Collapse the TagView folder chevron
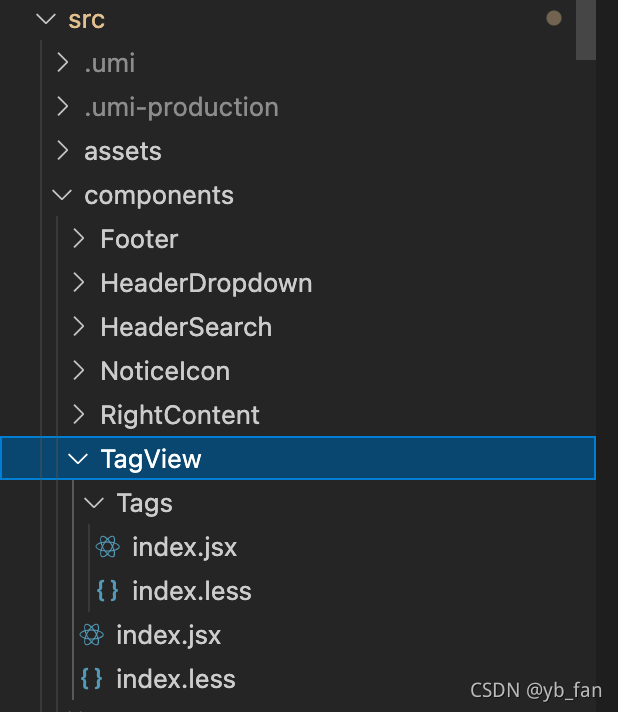This screenshot has height=712, width=618. click(x=78, y=459)
